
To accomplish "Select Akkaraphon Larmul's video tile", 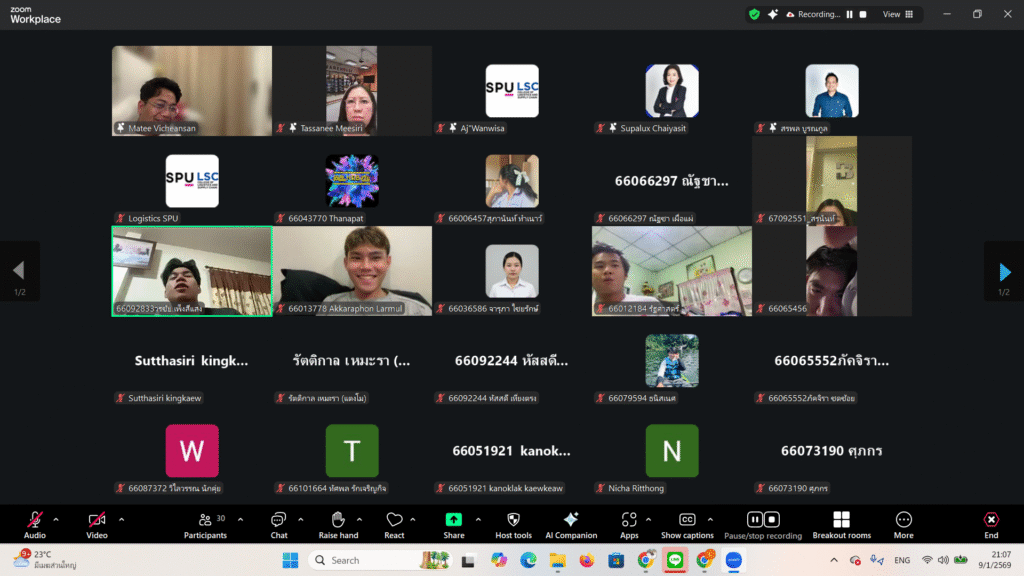I will coord(352,270).
